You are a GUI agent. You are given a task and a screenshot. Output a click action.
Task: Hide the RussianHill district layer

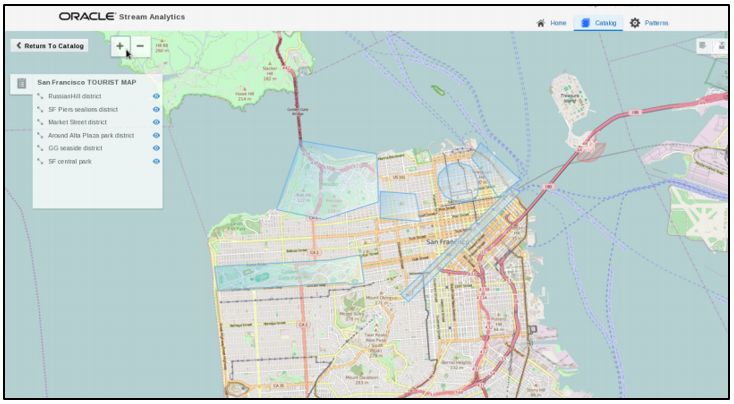tap(156, 96)
